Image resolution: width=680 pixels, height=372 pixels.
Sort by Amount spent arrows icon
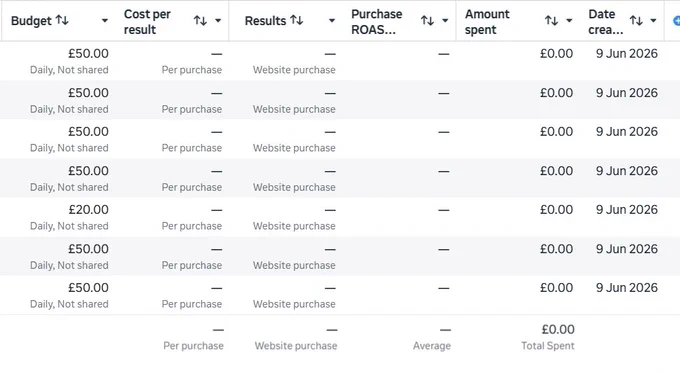pos(552,20)
